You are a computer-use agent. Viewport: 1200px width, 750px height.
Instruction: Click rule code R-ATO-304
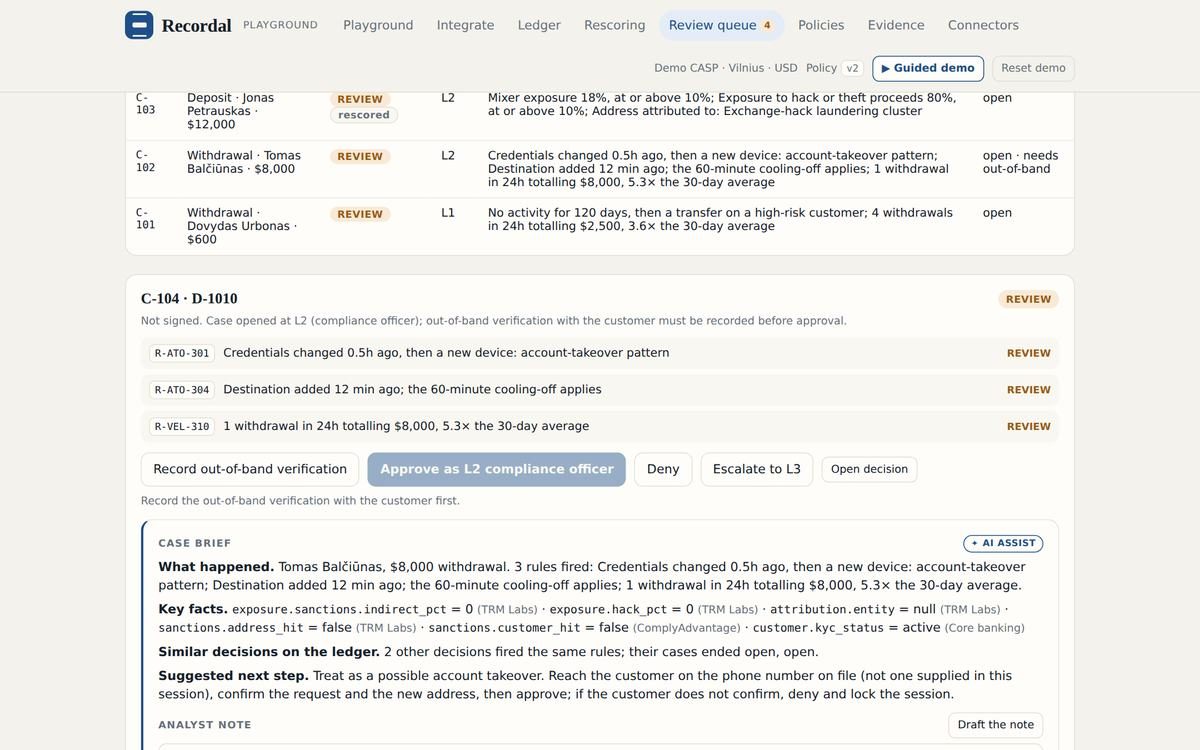pos(182,390)
